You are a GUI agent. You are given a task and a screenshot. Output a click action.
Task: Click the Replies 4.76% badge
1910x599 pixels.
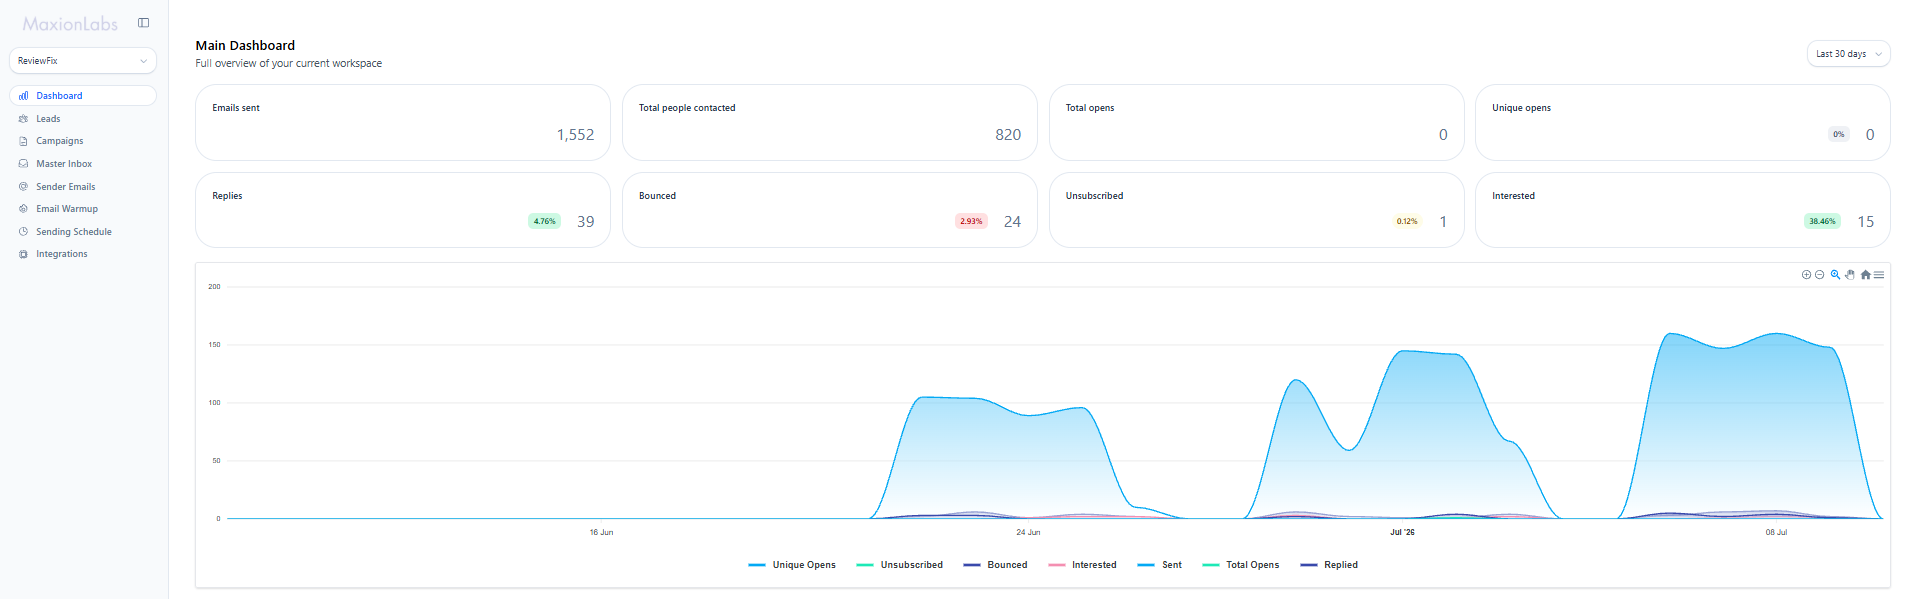544,222
